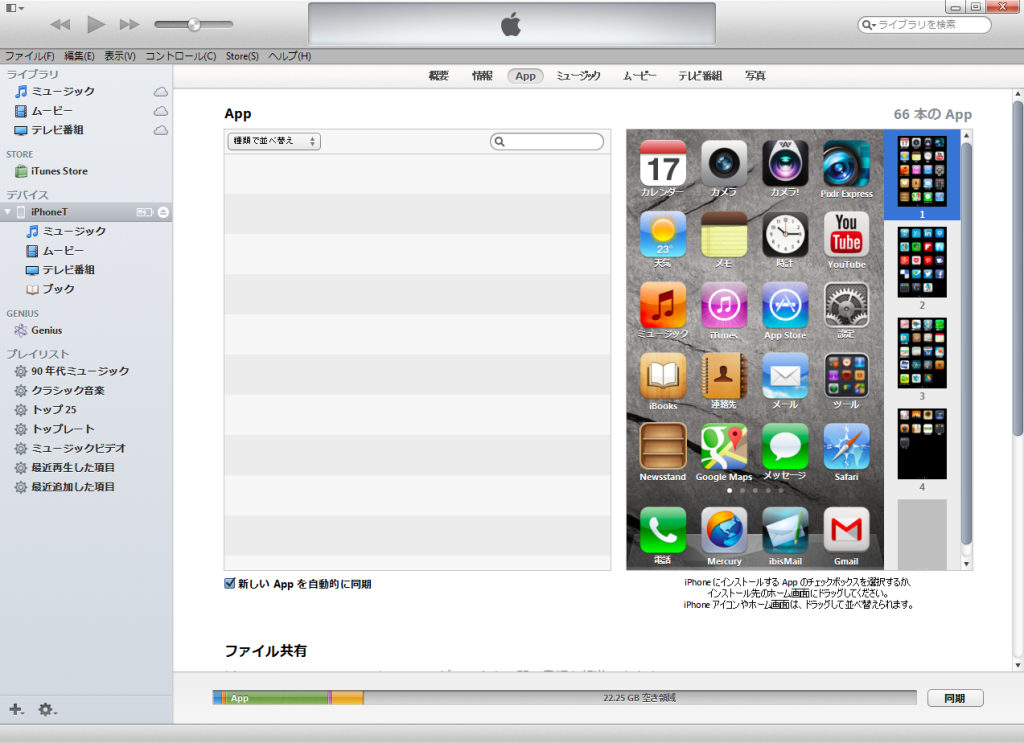The width and height of the screenshot is (1024, 743).
Task: Click the iTunes app icon on home screen
Action: point(724,305)
